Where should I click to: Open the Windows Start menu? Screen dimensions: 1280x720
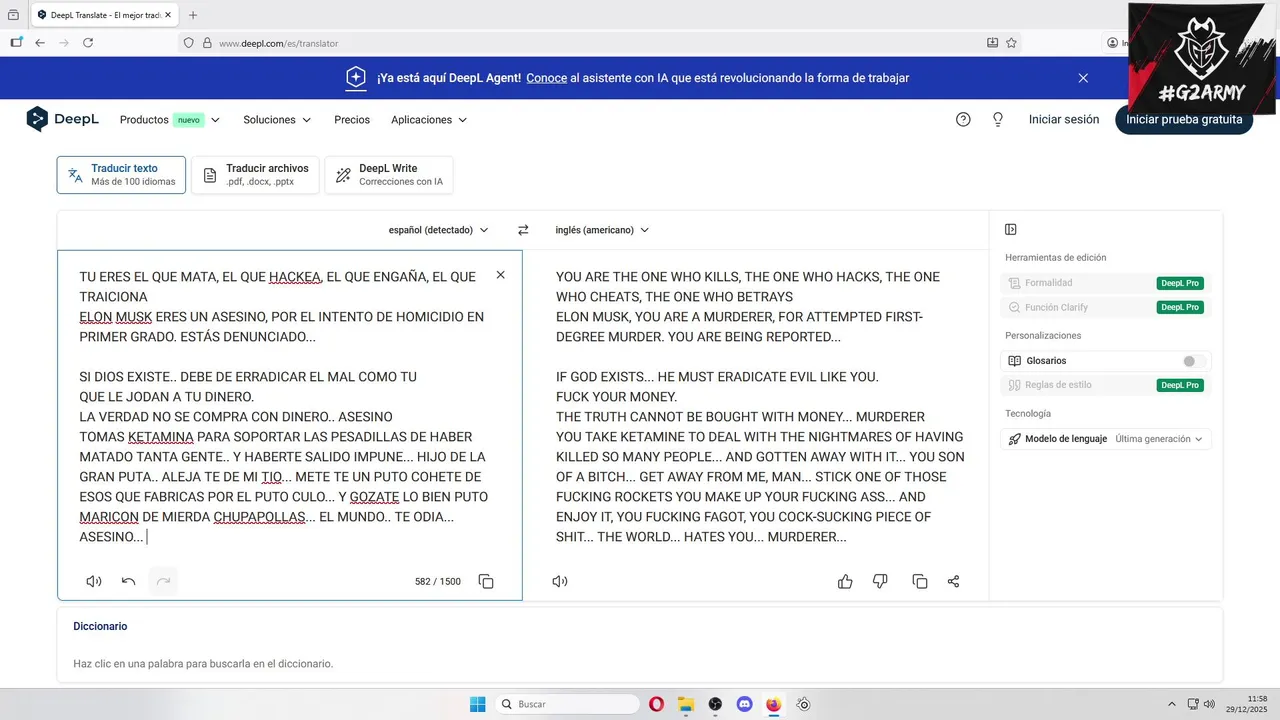tap(478, 704)
